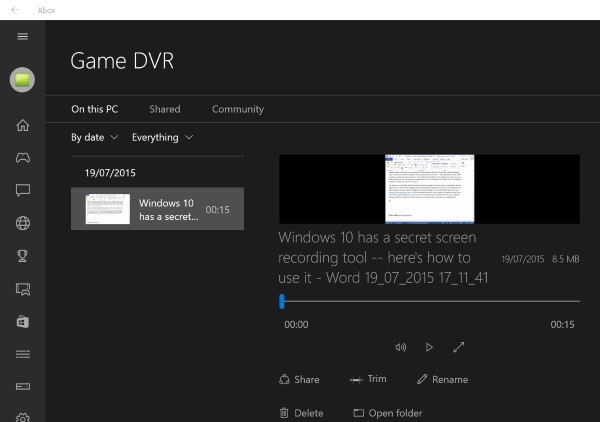
Task: Open the hamburger navigation menu
Action: 23,37
